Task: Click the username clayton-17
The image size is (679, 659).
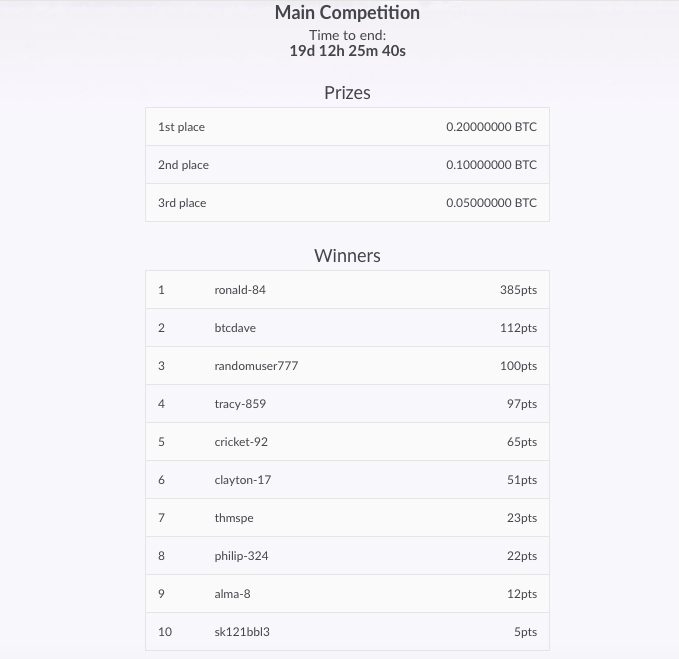Action: (242, 480)
